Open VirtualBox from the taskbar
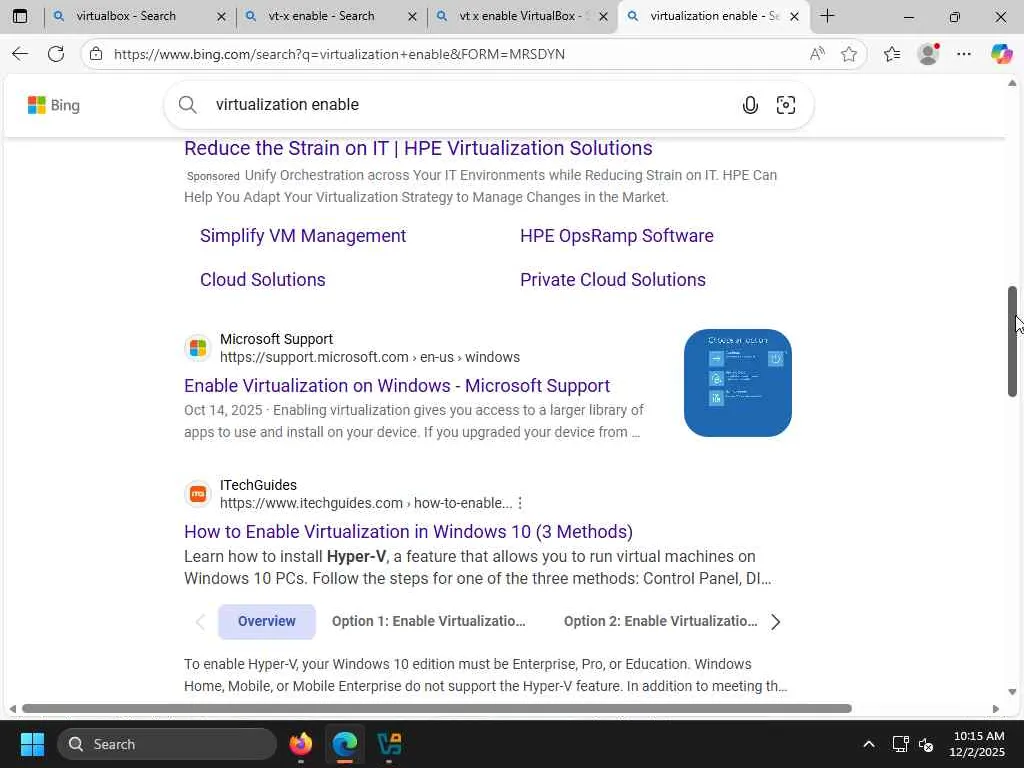The height and width of the screenshot is (768, 1024). pyautogui.click(x=389, y=744)
